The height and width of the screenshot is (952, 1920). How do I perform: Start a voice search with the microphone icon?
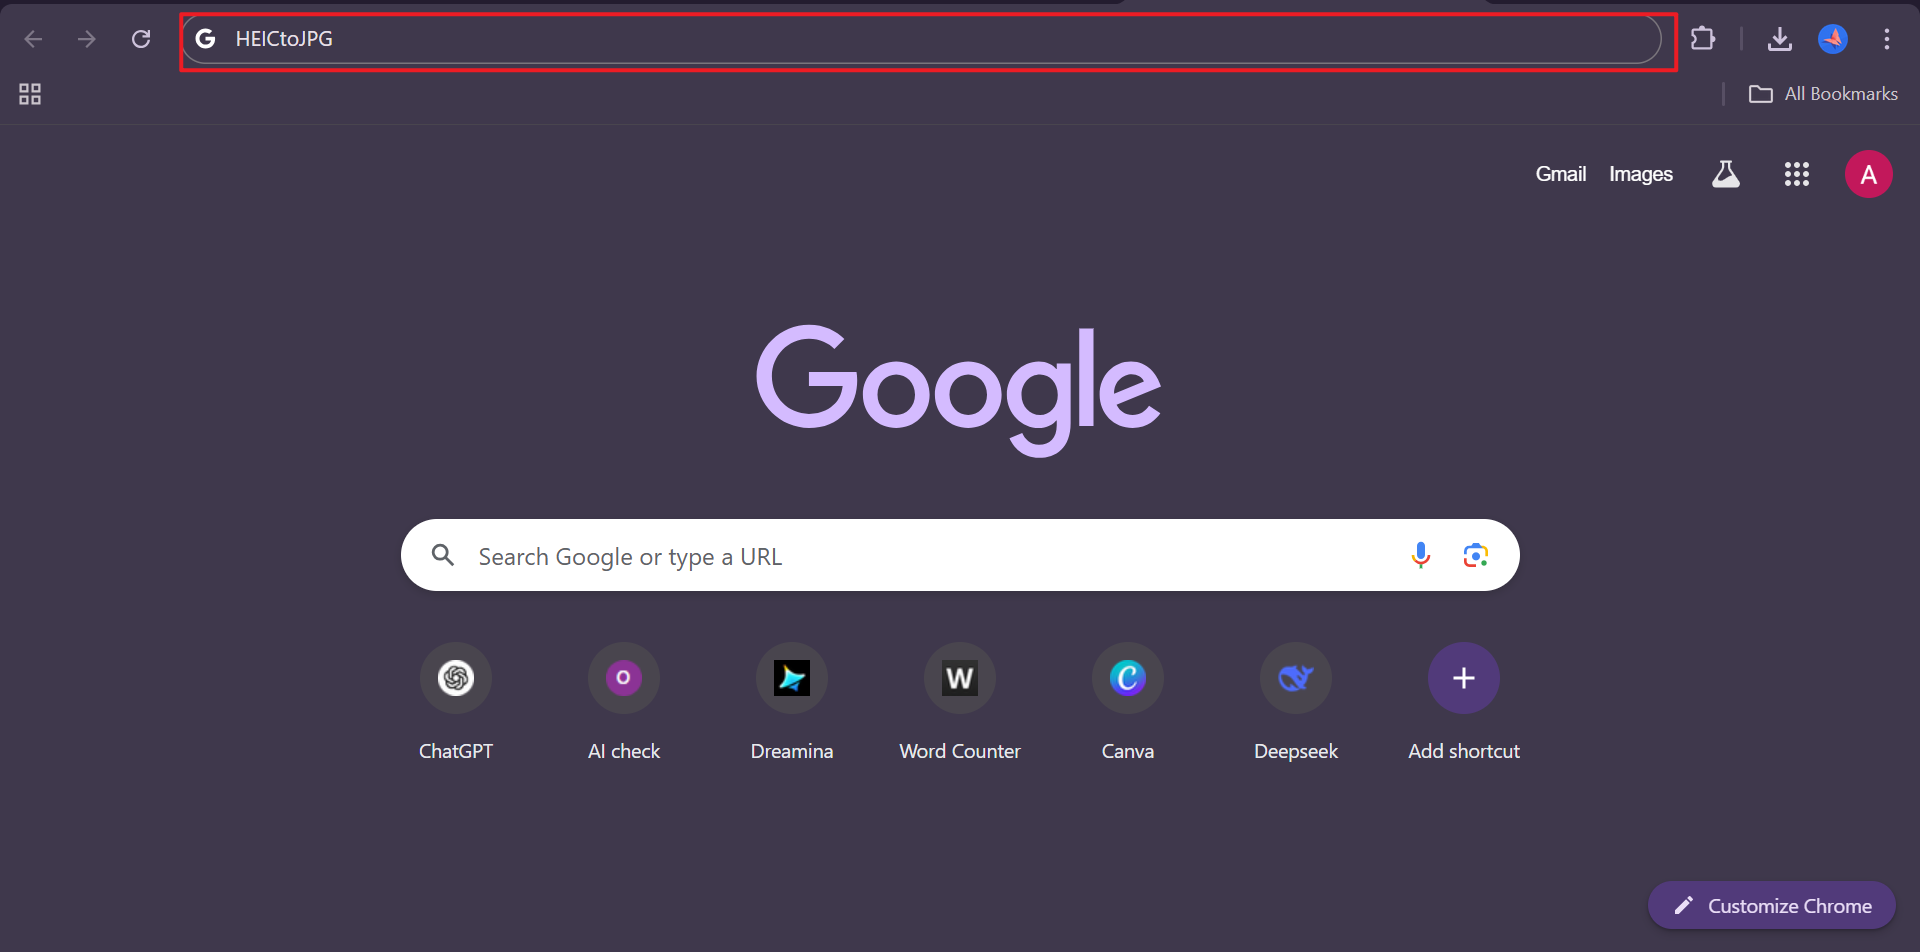1420,554
